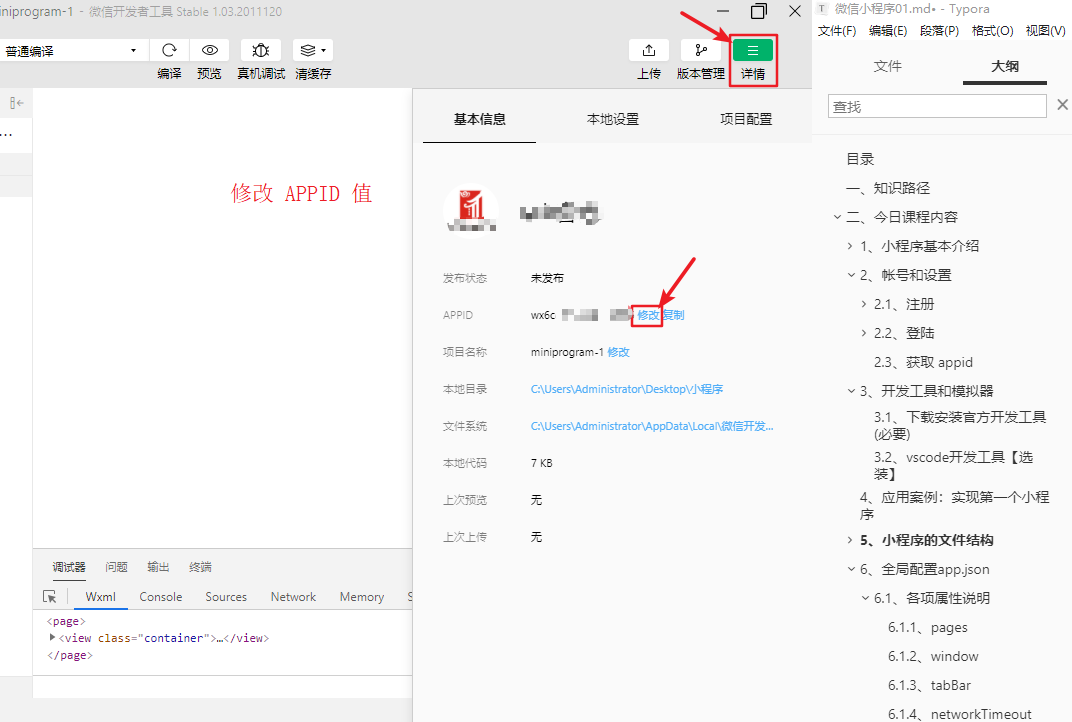Screen dimensions: 1072x722
Task: Select the 输出 panel tab
Action: tap(158, 567)
